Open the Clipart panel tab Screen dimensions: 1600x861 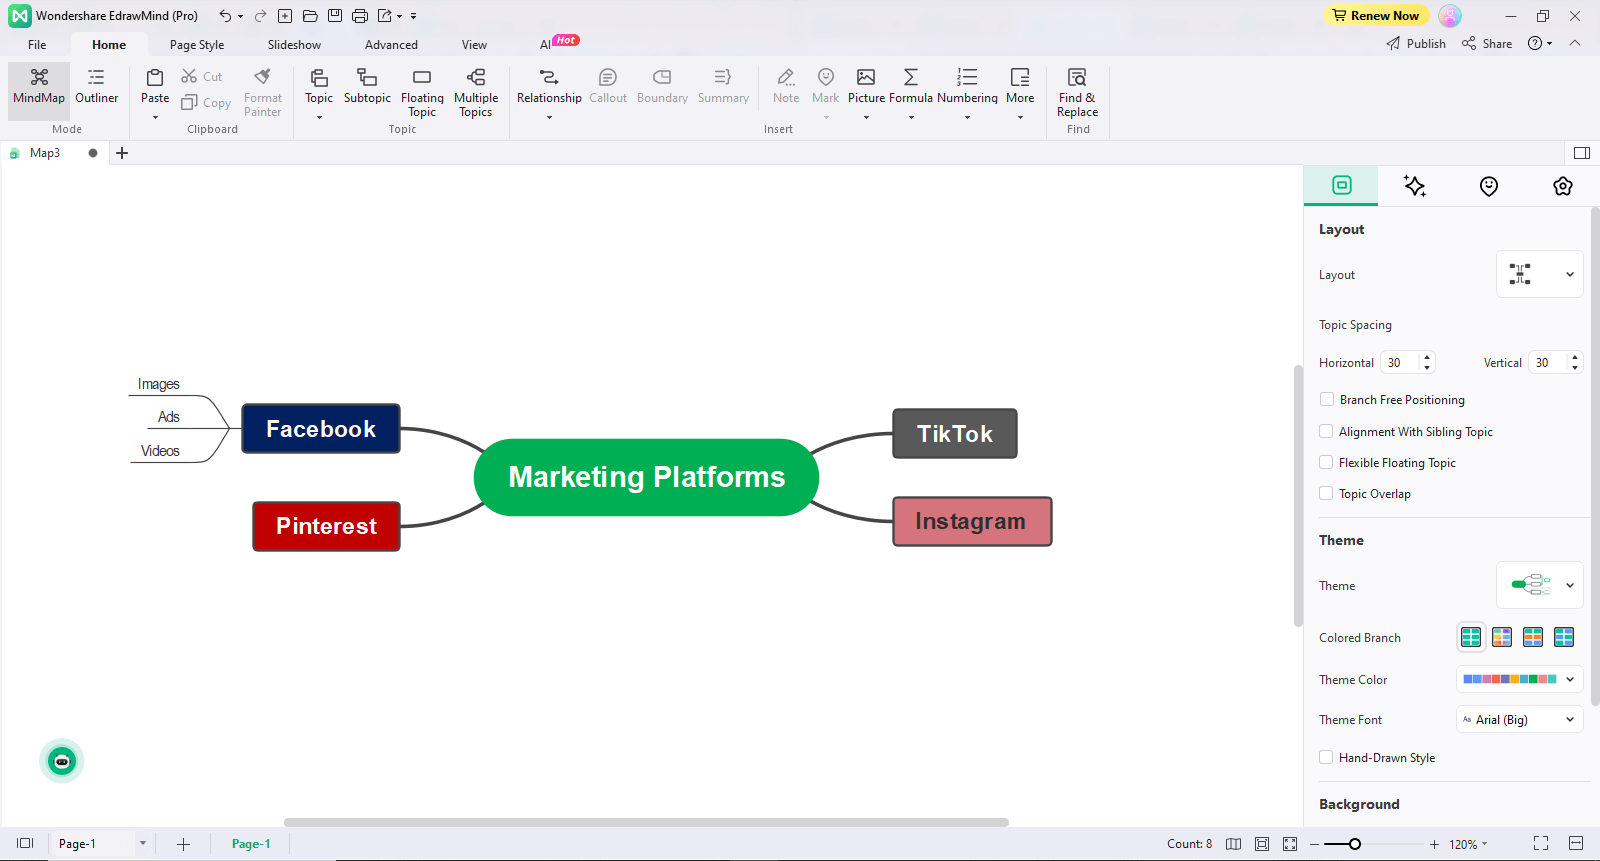click(1563, 186)
